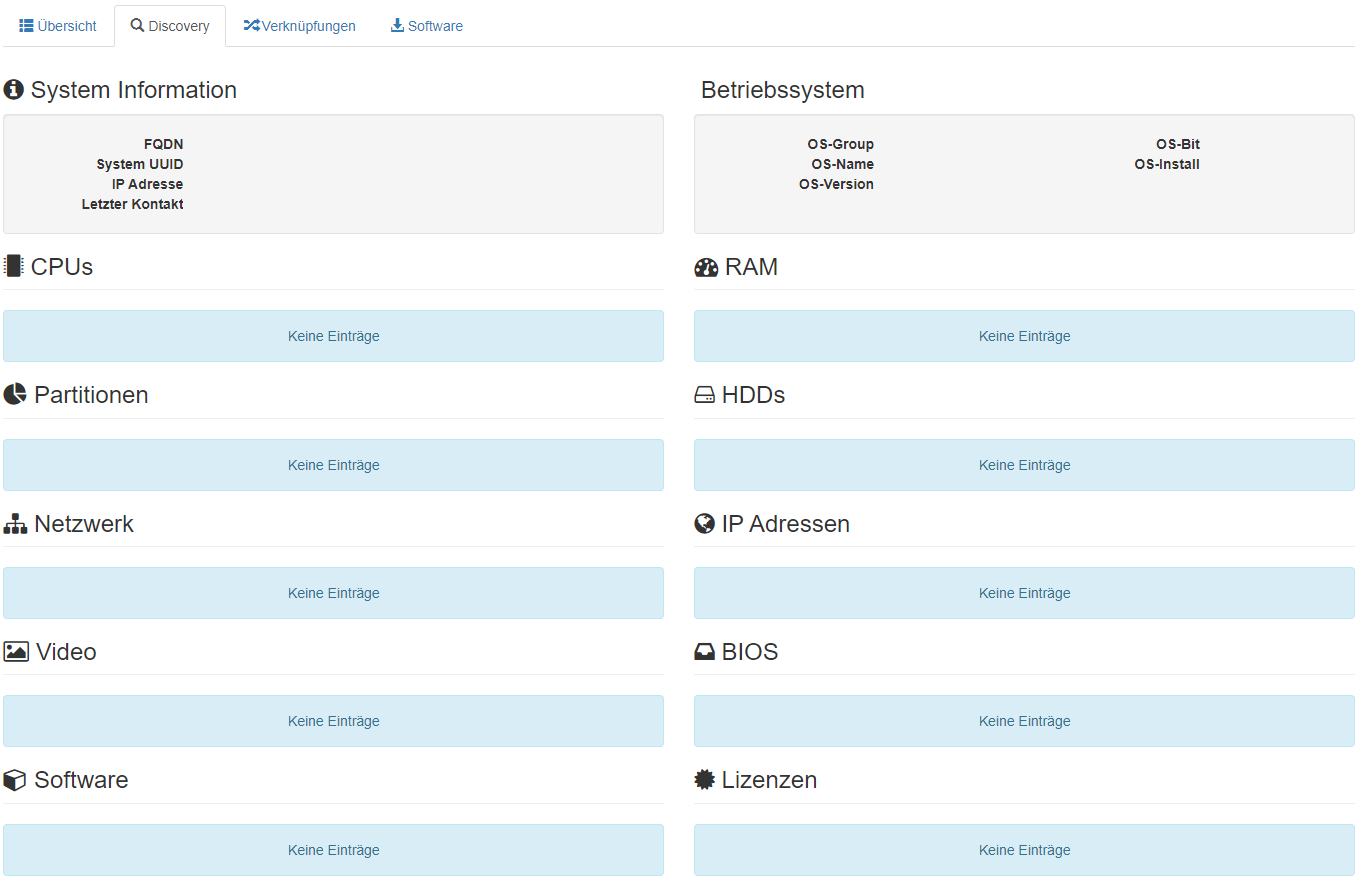
Task: Switch to the Software tab
Action: [x=427, y=25]
